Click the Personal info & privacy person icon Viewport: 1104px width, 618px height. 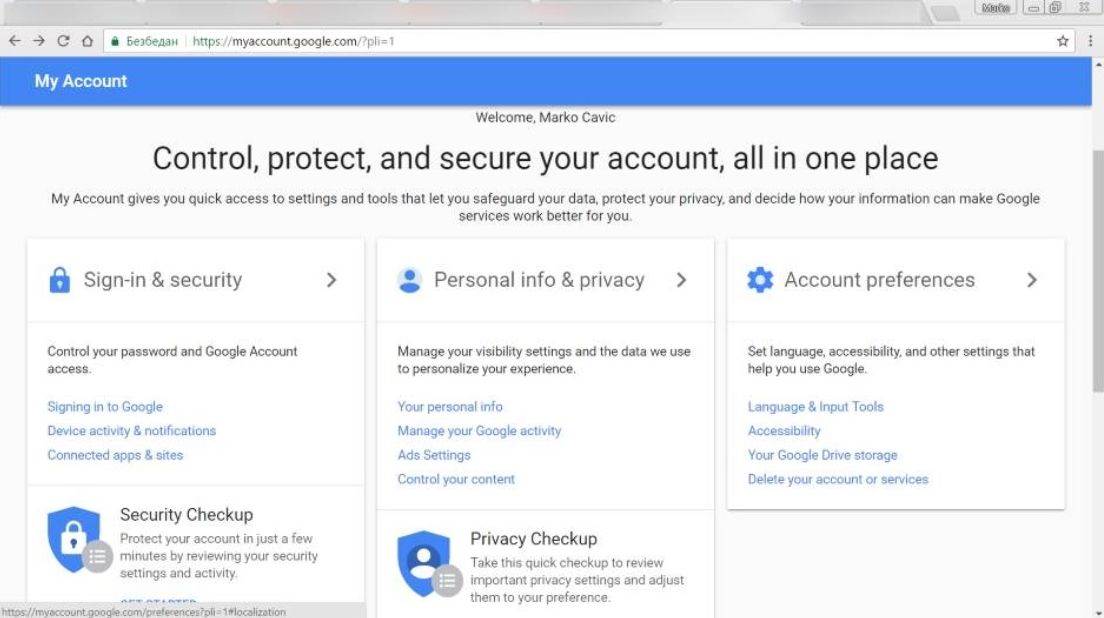pos(409,280)
